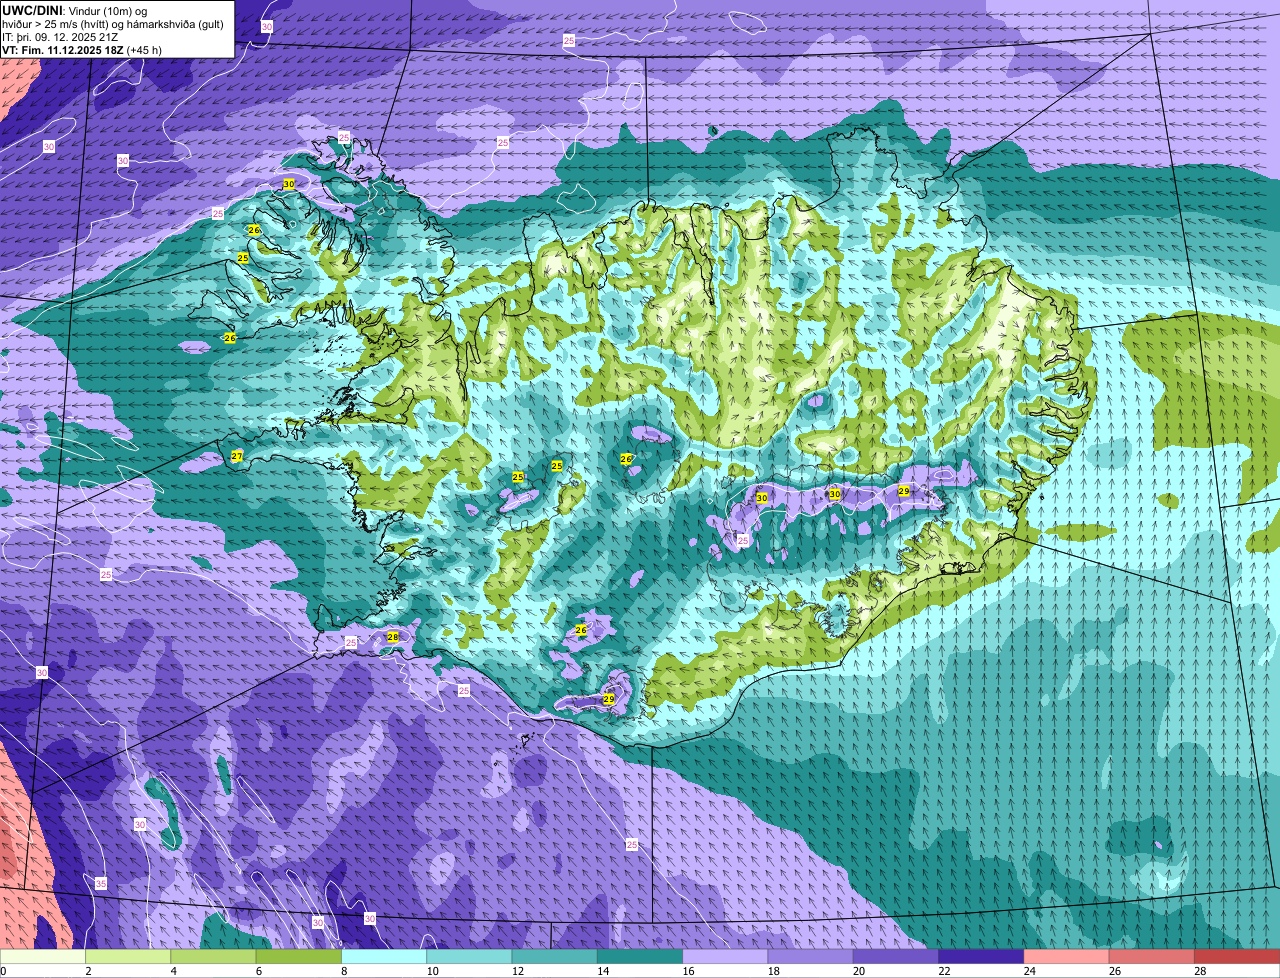
Task: Click the legend scale label 6
Action: coord(258,971)
